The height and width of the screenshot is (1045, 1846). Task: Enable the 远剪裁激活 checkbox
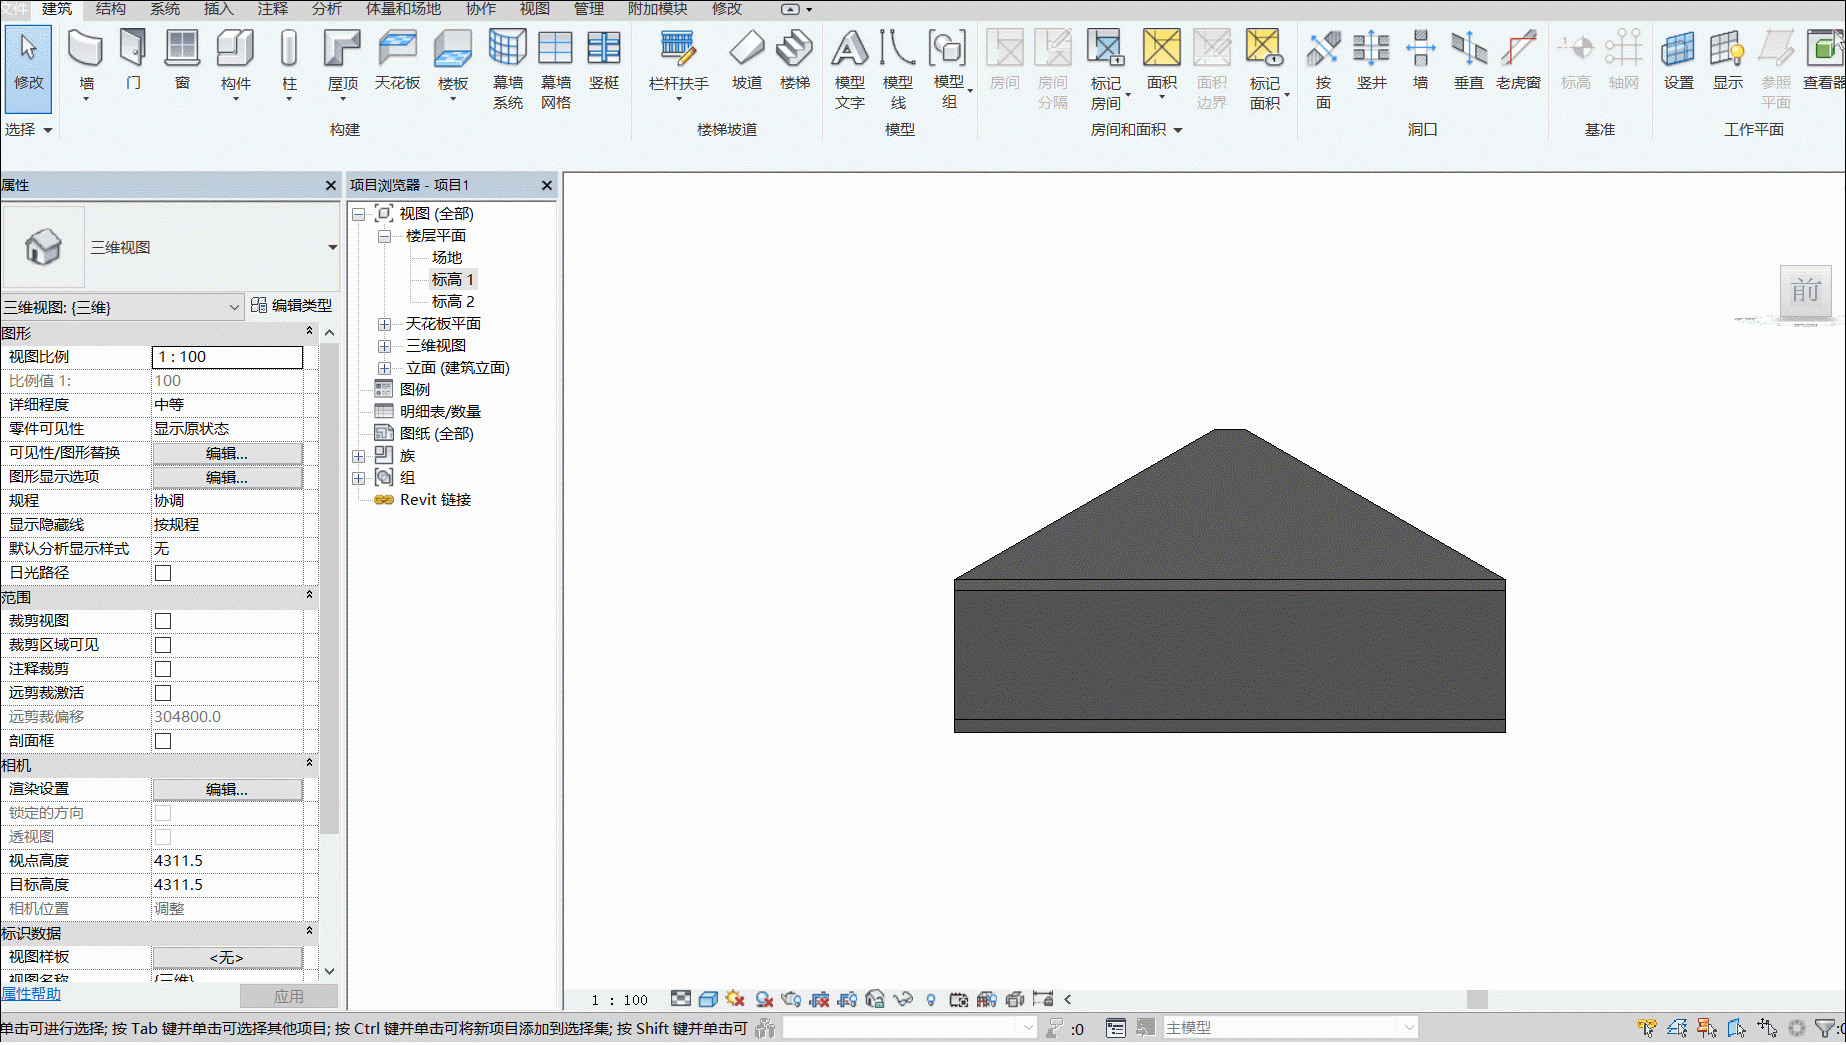163,693
